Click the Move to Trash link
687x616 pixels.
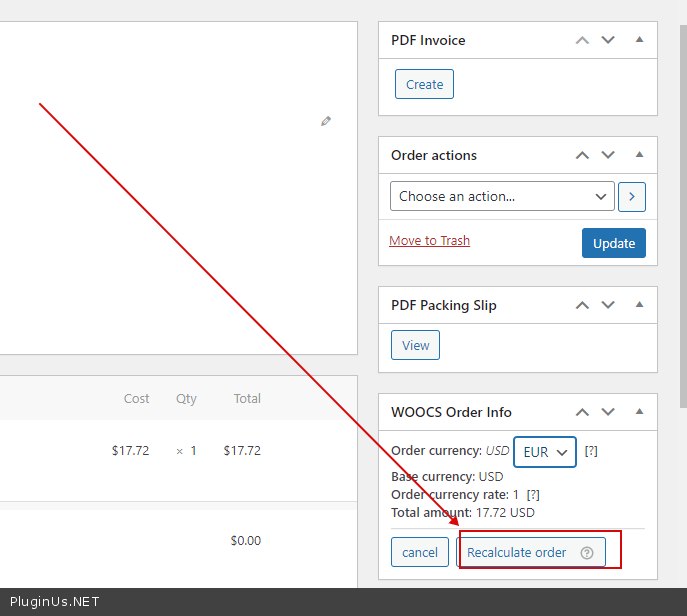[429, 241]
